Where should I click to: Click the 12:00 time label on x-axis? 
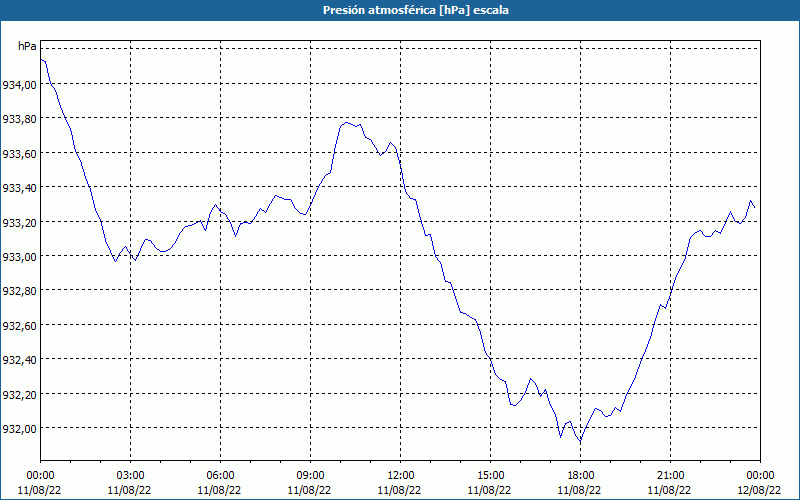tap(401, 476)
